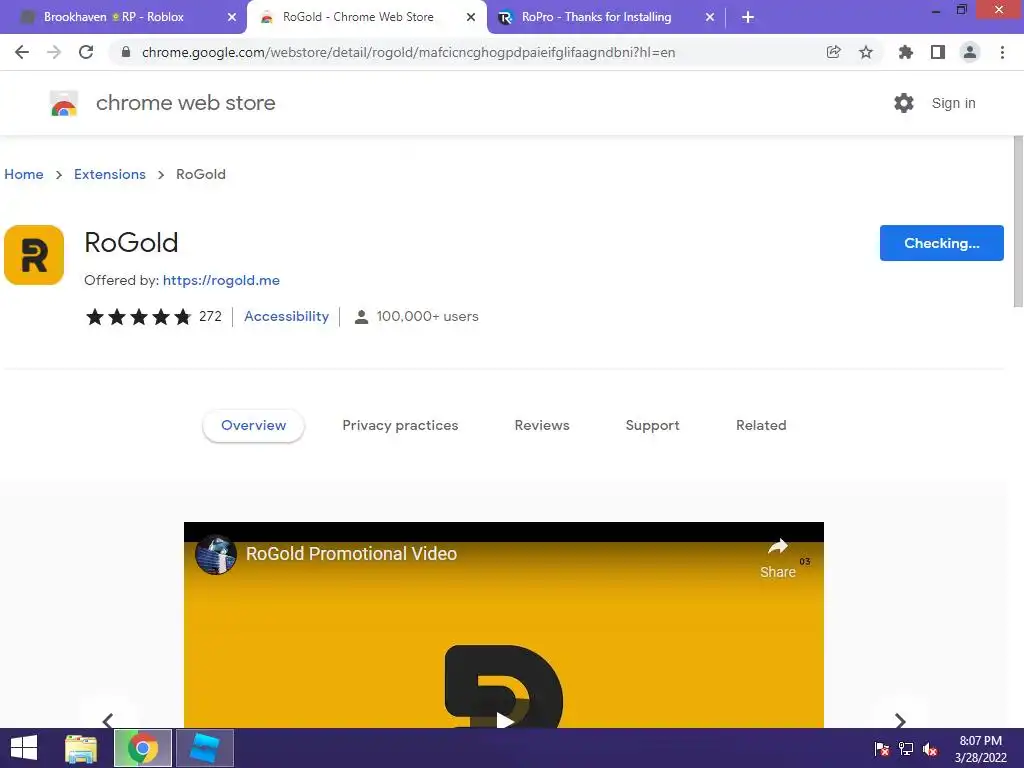Go back to the previous page
The image size is (1024, 768).
tap(22, 52)
